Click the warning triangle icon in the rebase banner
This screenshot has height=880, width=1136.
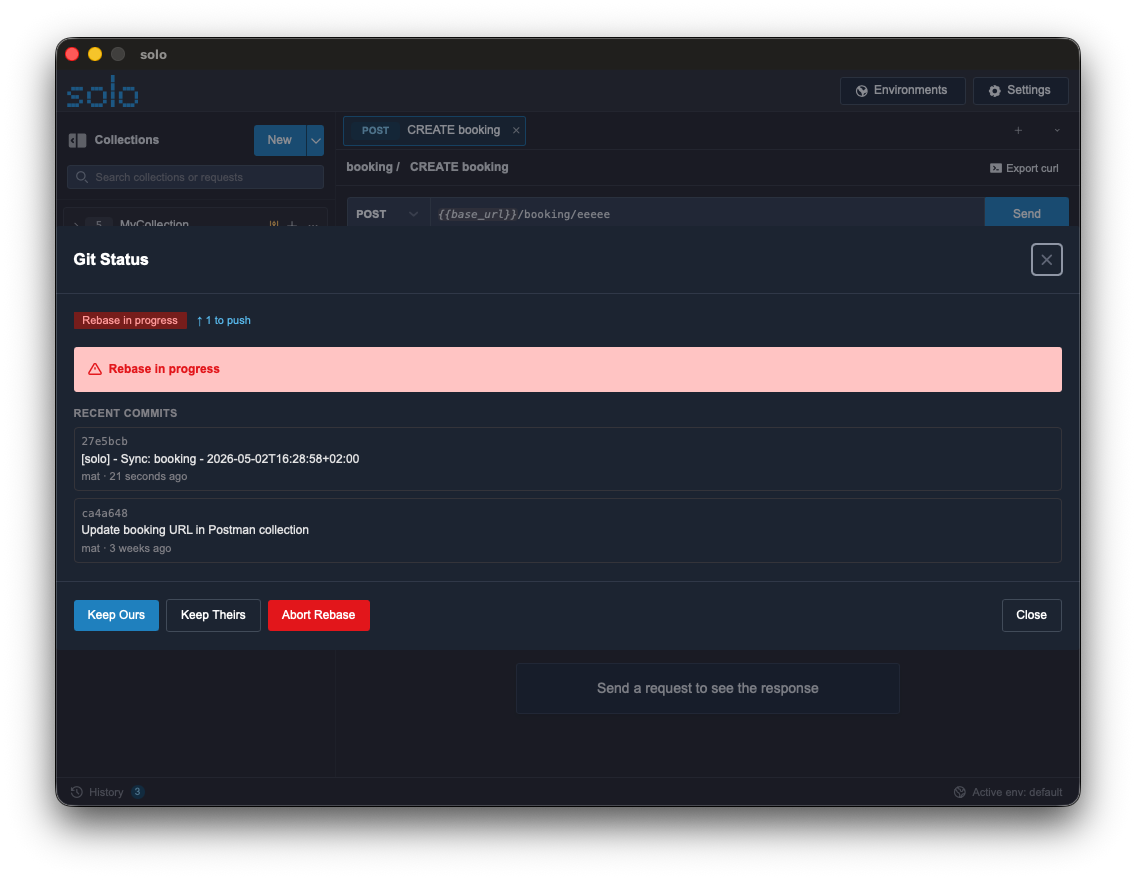coord(95,369)
